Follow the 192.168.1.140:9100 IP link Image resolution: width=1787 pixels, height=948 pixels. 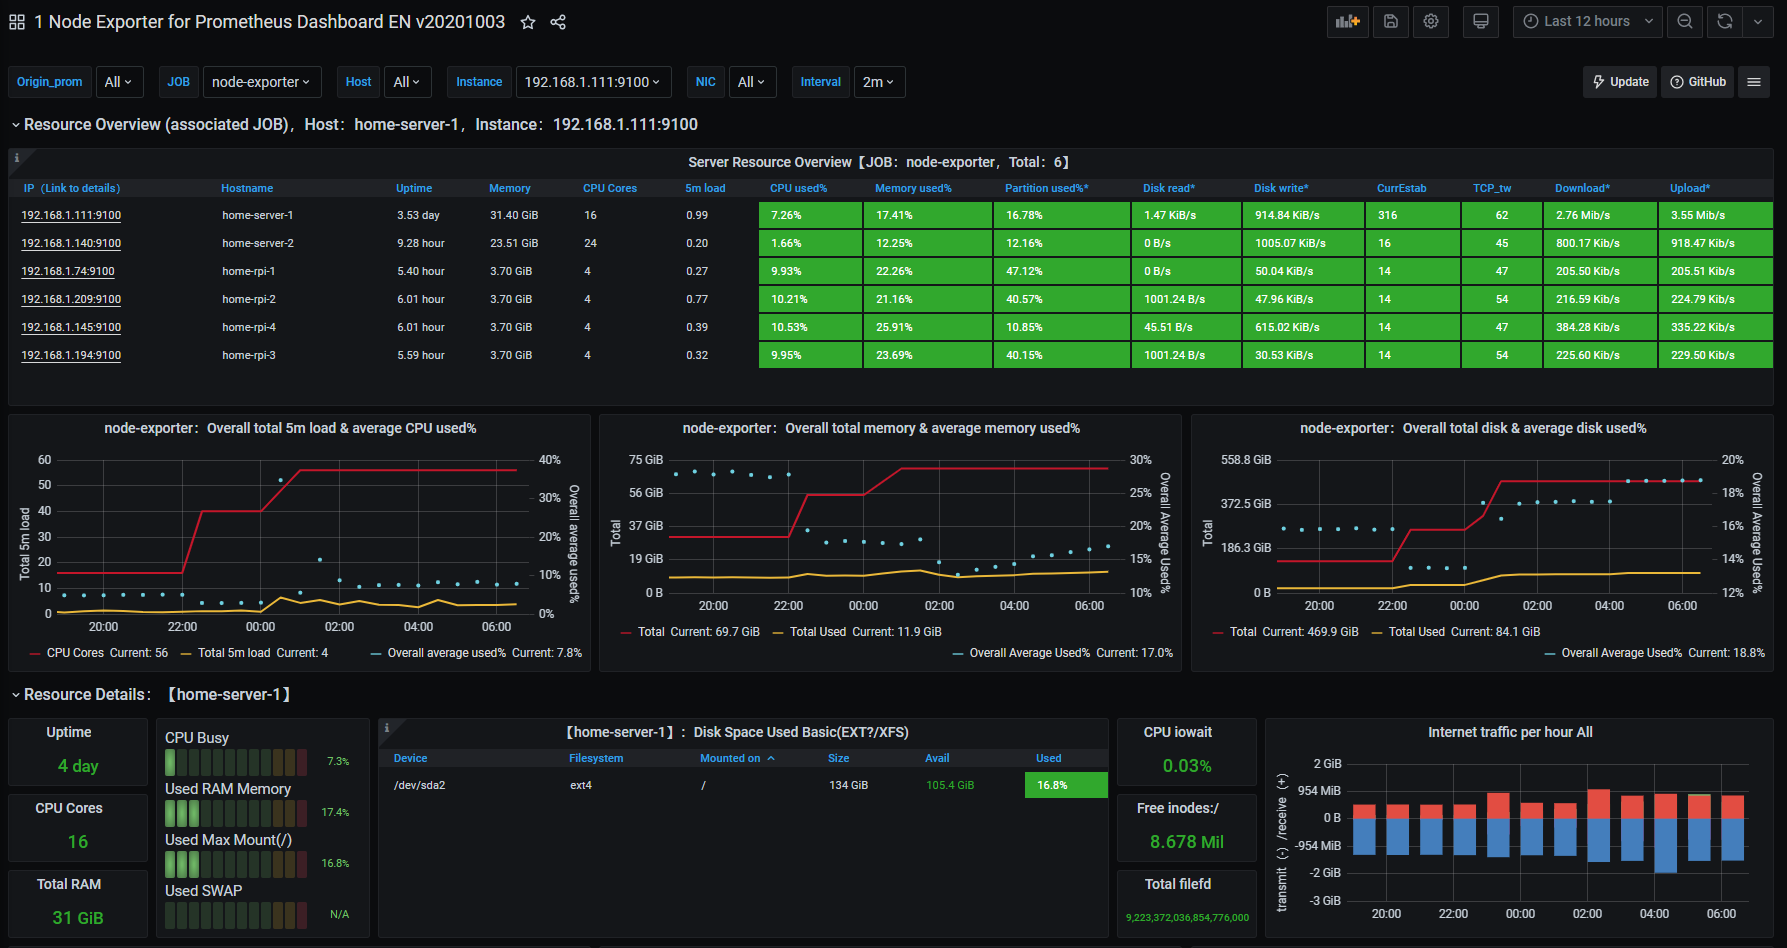tap(70, 242)
